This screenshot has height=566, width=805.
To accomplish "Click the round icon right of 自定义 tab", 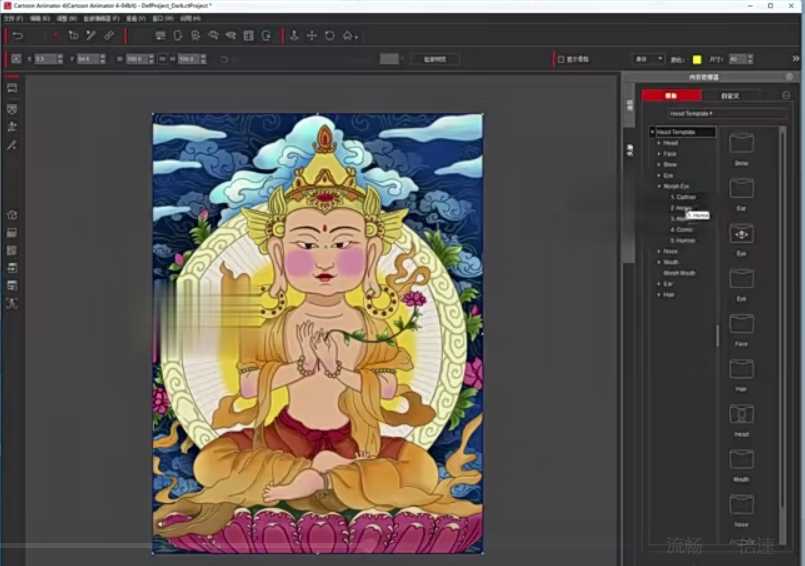I will 786,96.
